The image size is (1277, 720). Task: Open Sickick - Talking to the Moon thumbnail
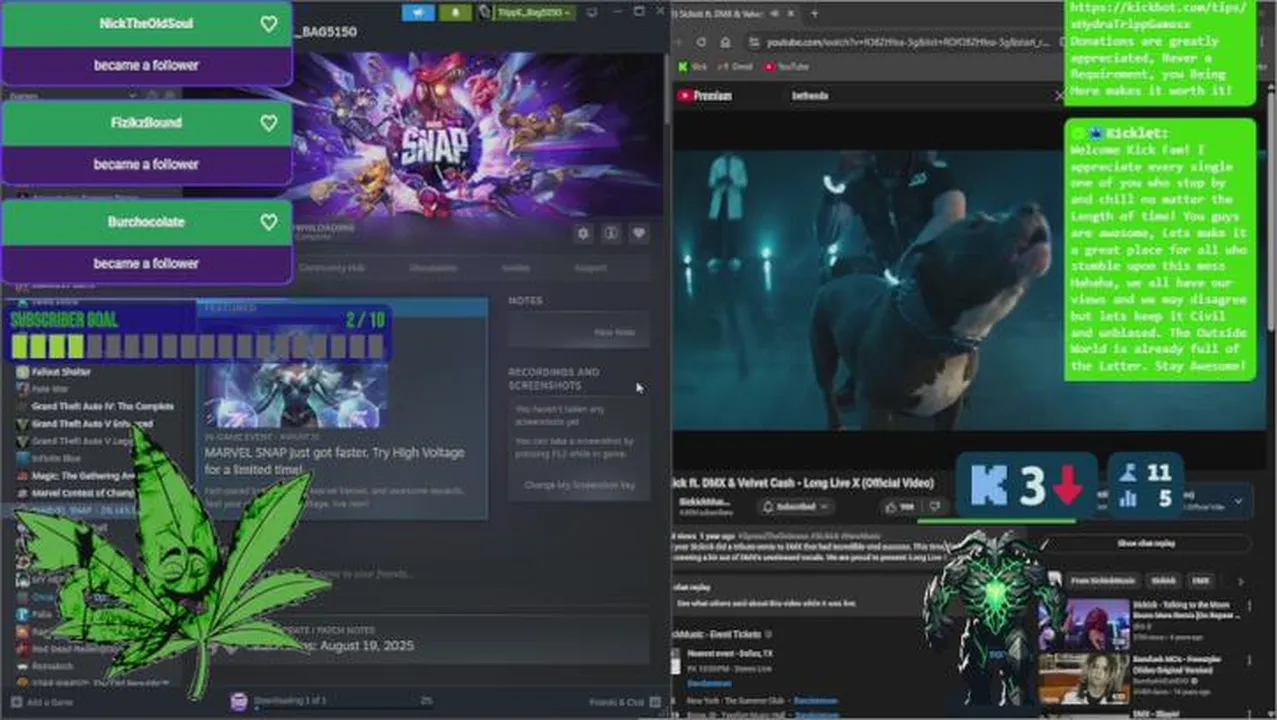coord(1085,623)
